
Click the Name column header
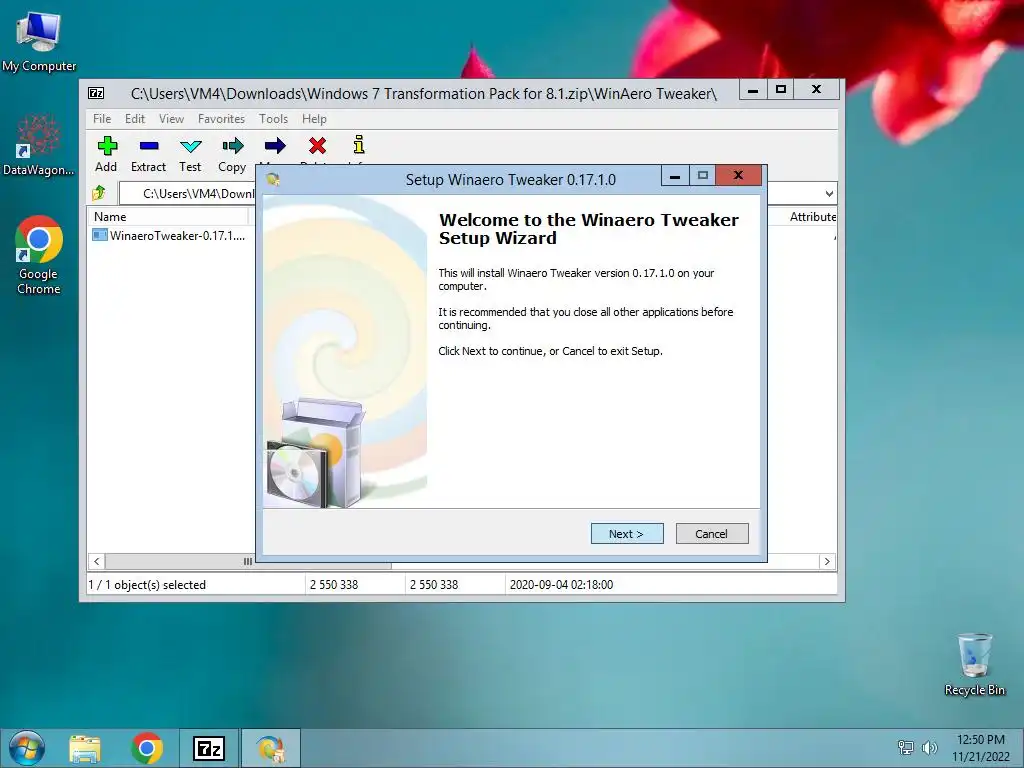point(168,217)
